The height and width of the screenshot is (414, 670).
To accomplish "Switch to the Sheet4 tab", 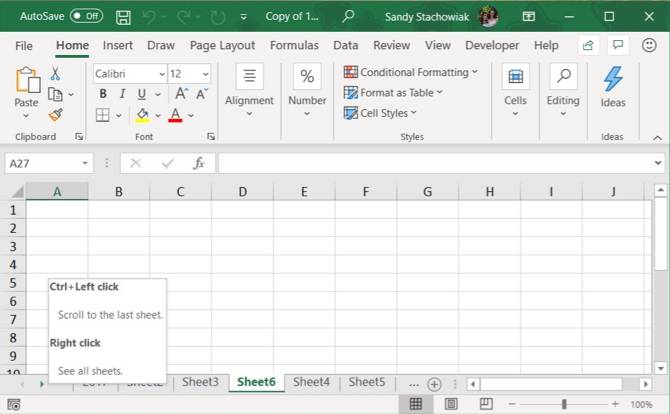I will [311, 382].
